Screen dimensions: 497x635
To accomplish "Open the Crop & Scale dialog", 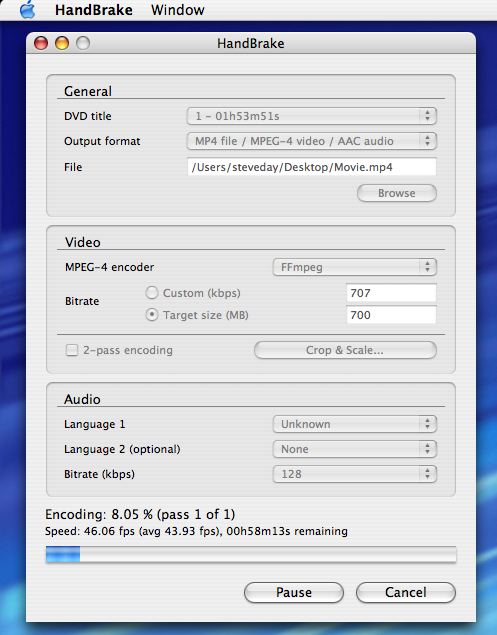I will click(345, 350).
